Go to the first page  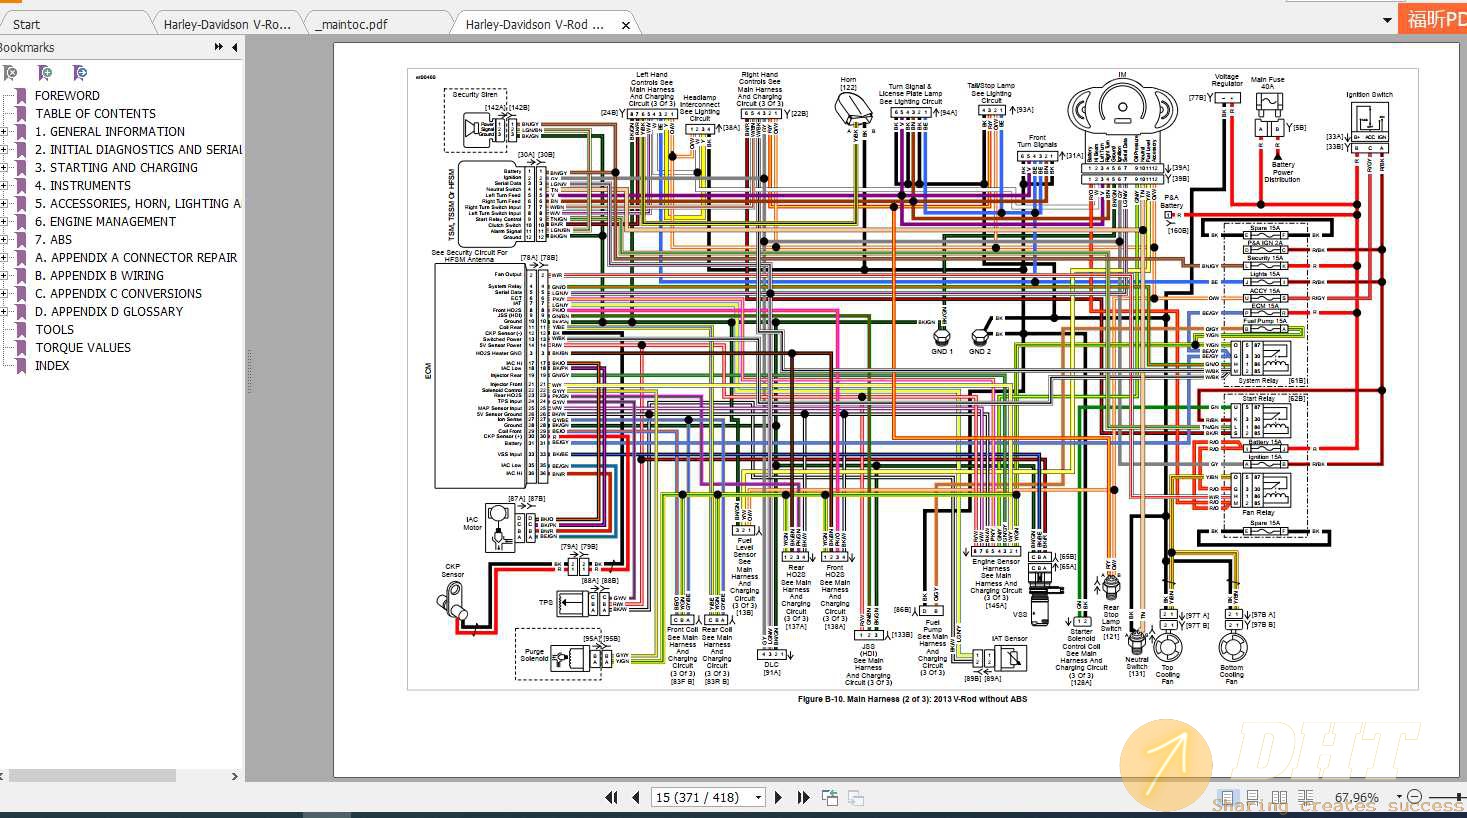click(612, 797)
